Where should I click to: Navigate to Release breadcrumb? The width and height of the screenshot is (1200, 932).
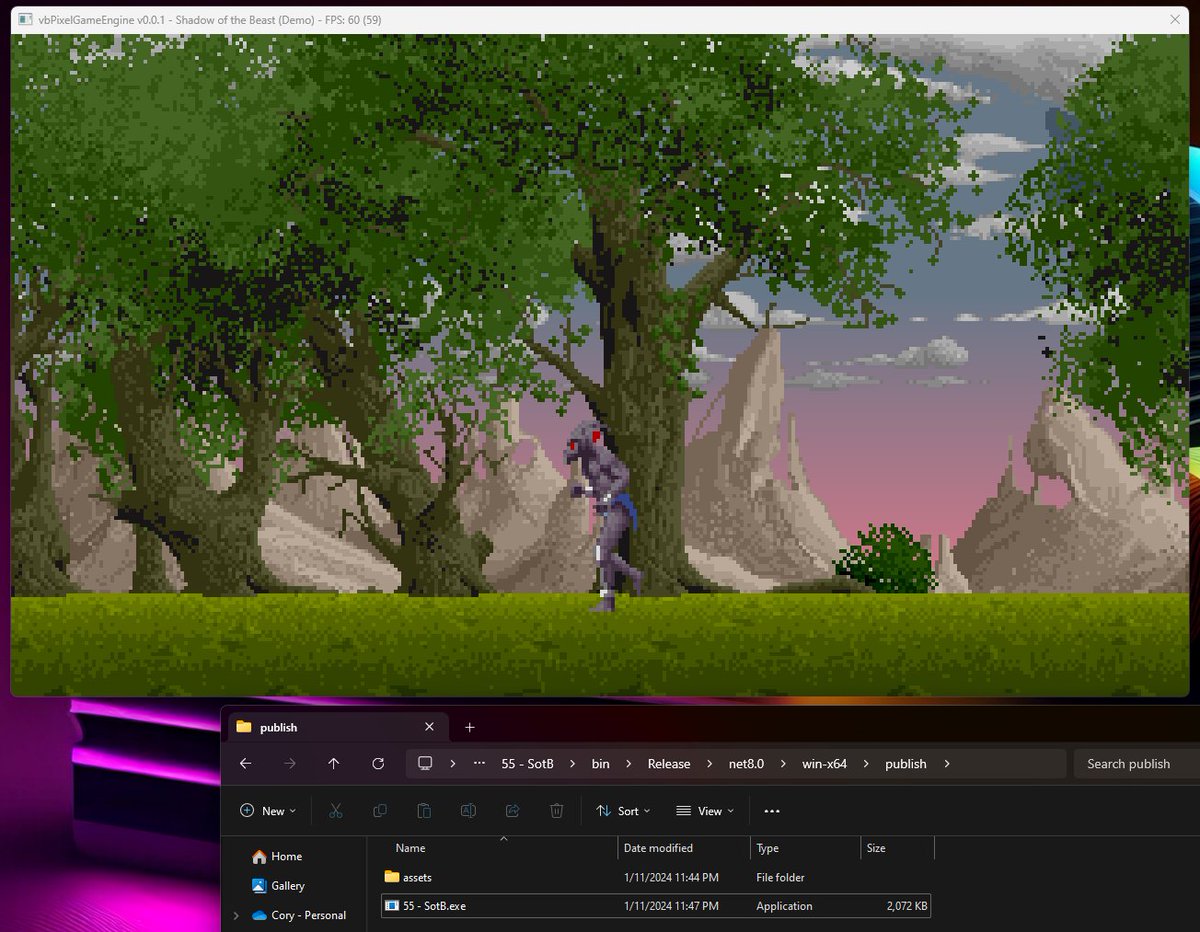click(x=669, y=764)
